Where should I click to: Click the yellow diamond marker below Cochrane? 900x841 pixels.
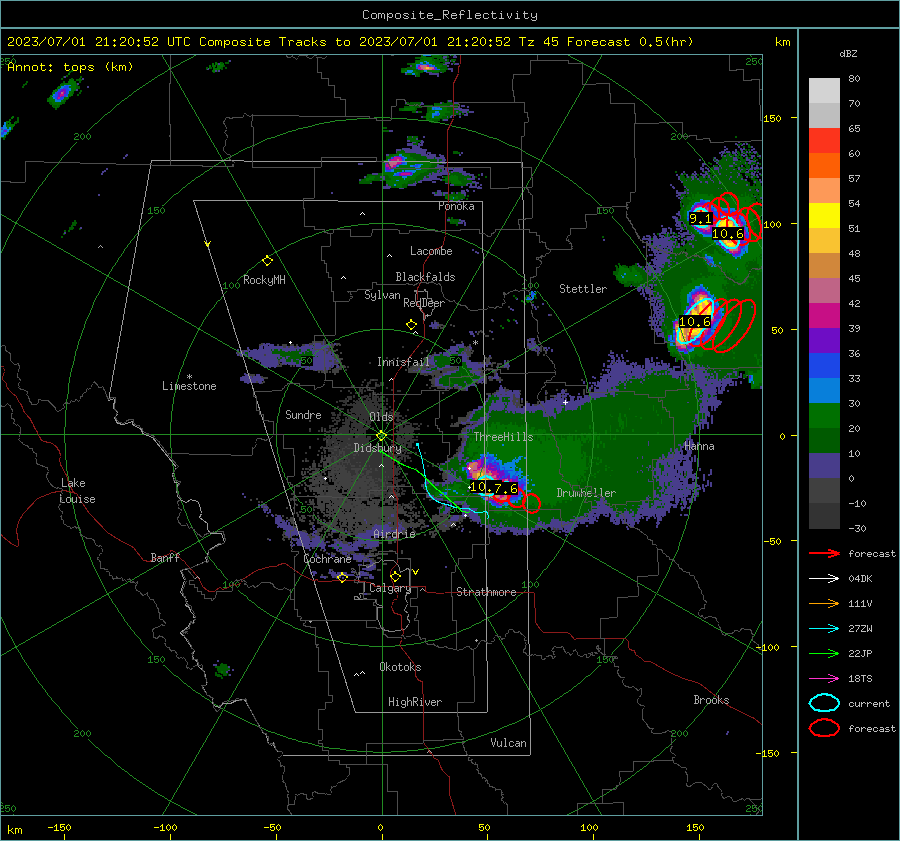[x=342, y=577]
